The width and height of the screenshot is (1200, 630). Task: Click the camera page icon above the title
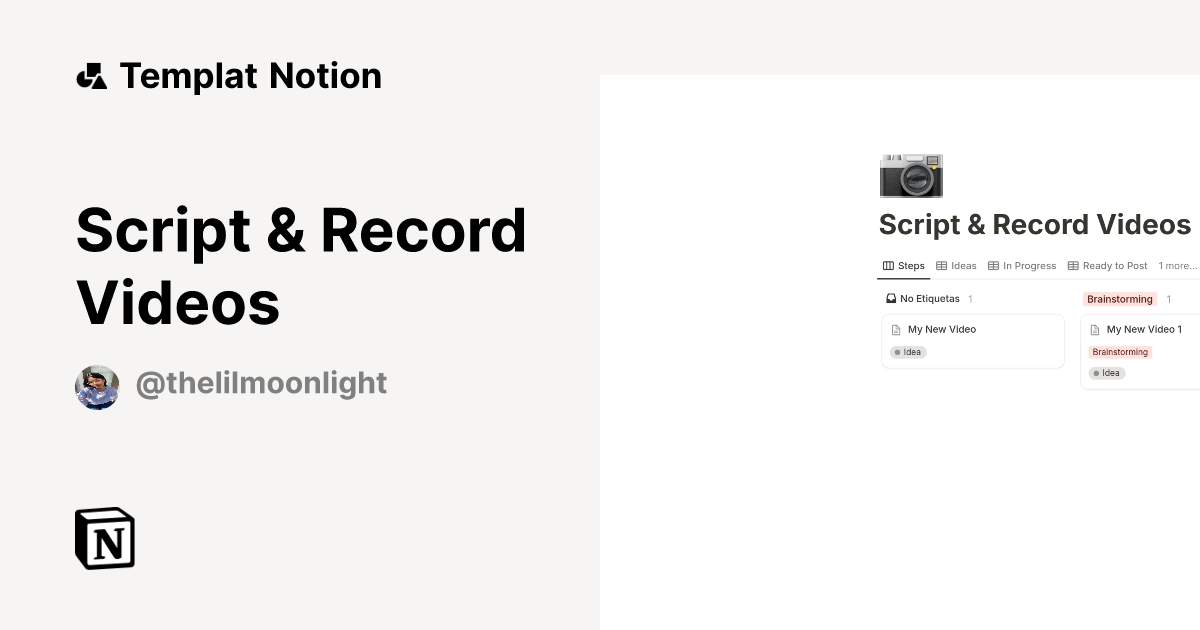pyautogui.click(x=911, y=175)
